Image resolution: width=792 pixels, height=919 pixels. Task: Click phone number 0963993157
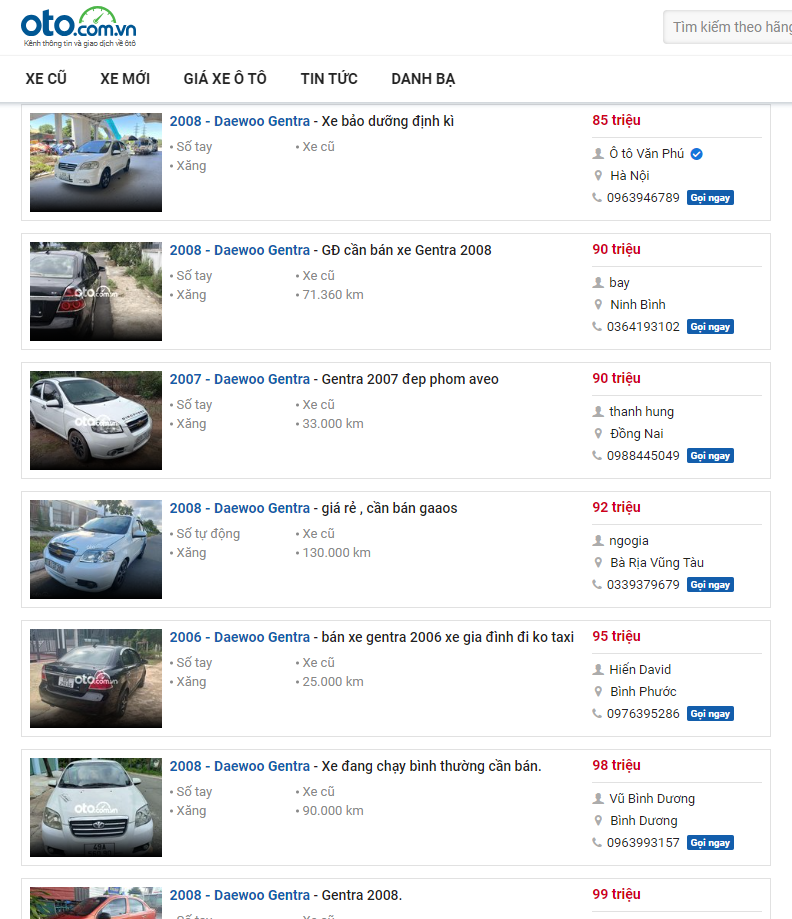coord(643,842)
